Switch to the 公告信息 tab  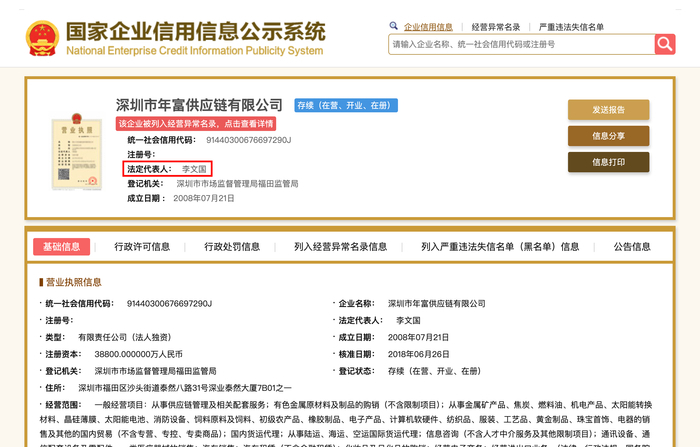(x=632, y=247)
